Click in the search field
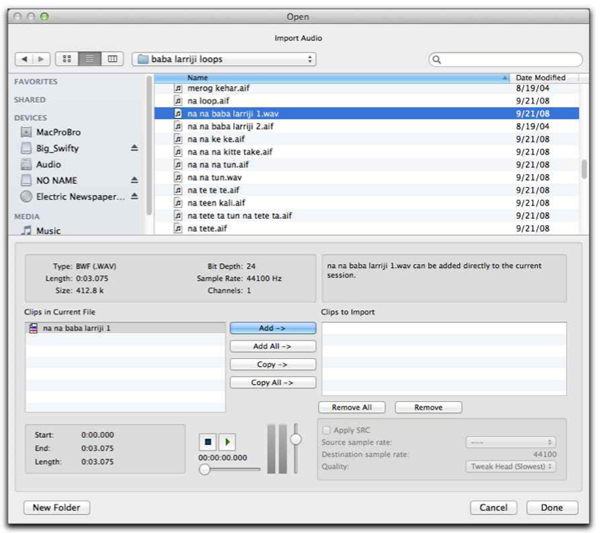The width and height of the screenshot is (600, 533). click(505, 60)
